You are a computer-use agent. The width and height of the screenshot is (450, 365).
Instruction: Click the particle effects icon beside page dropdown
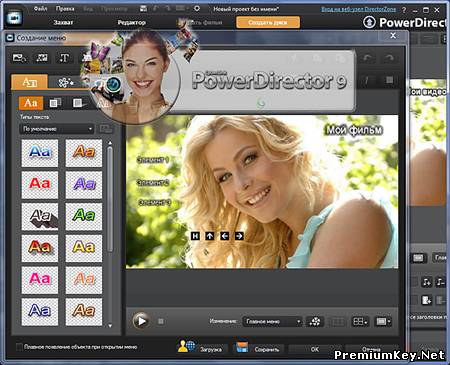pos(314,321)
